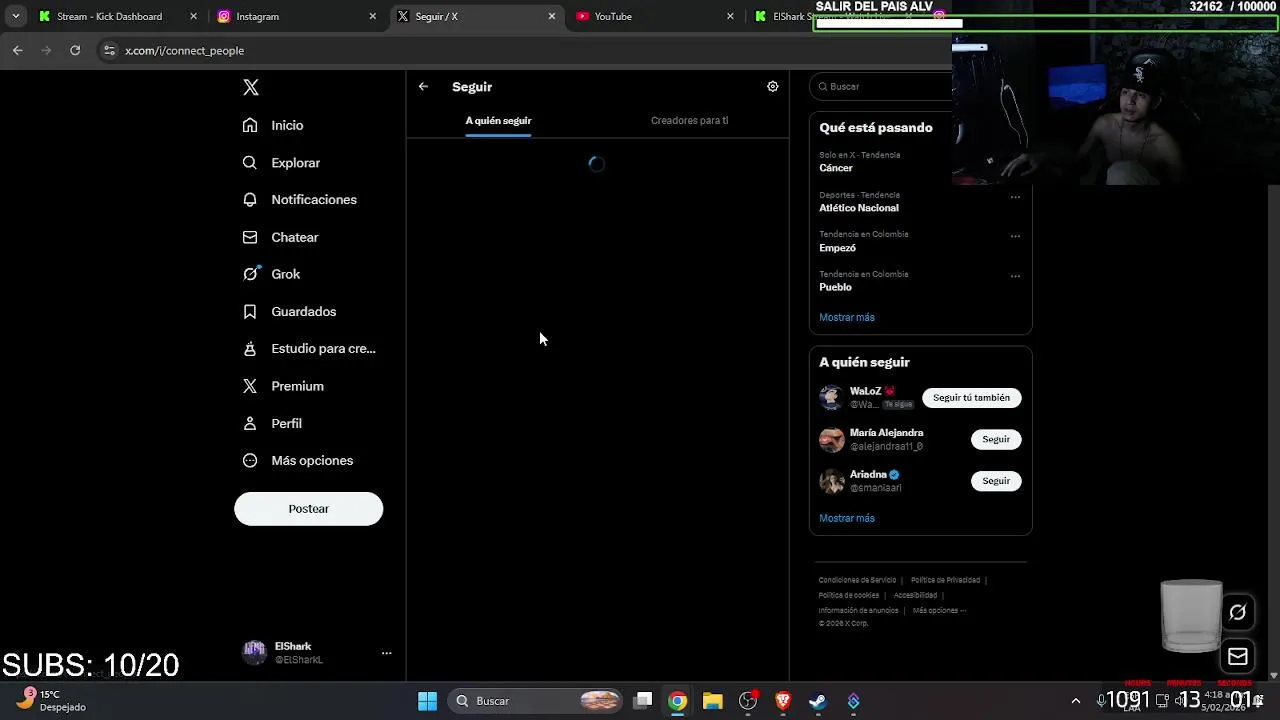The width and height of the screenshot is (1280, 720).
Task: Open more options for Empezó trend
Action: point(1015,237)
